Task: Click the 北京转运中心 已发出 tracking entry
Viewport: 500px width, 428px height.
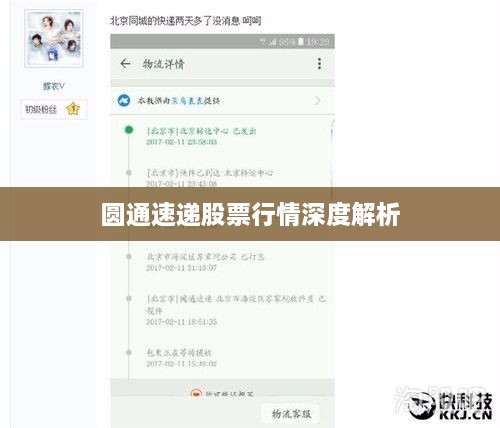Action: pos(201,136)
